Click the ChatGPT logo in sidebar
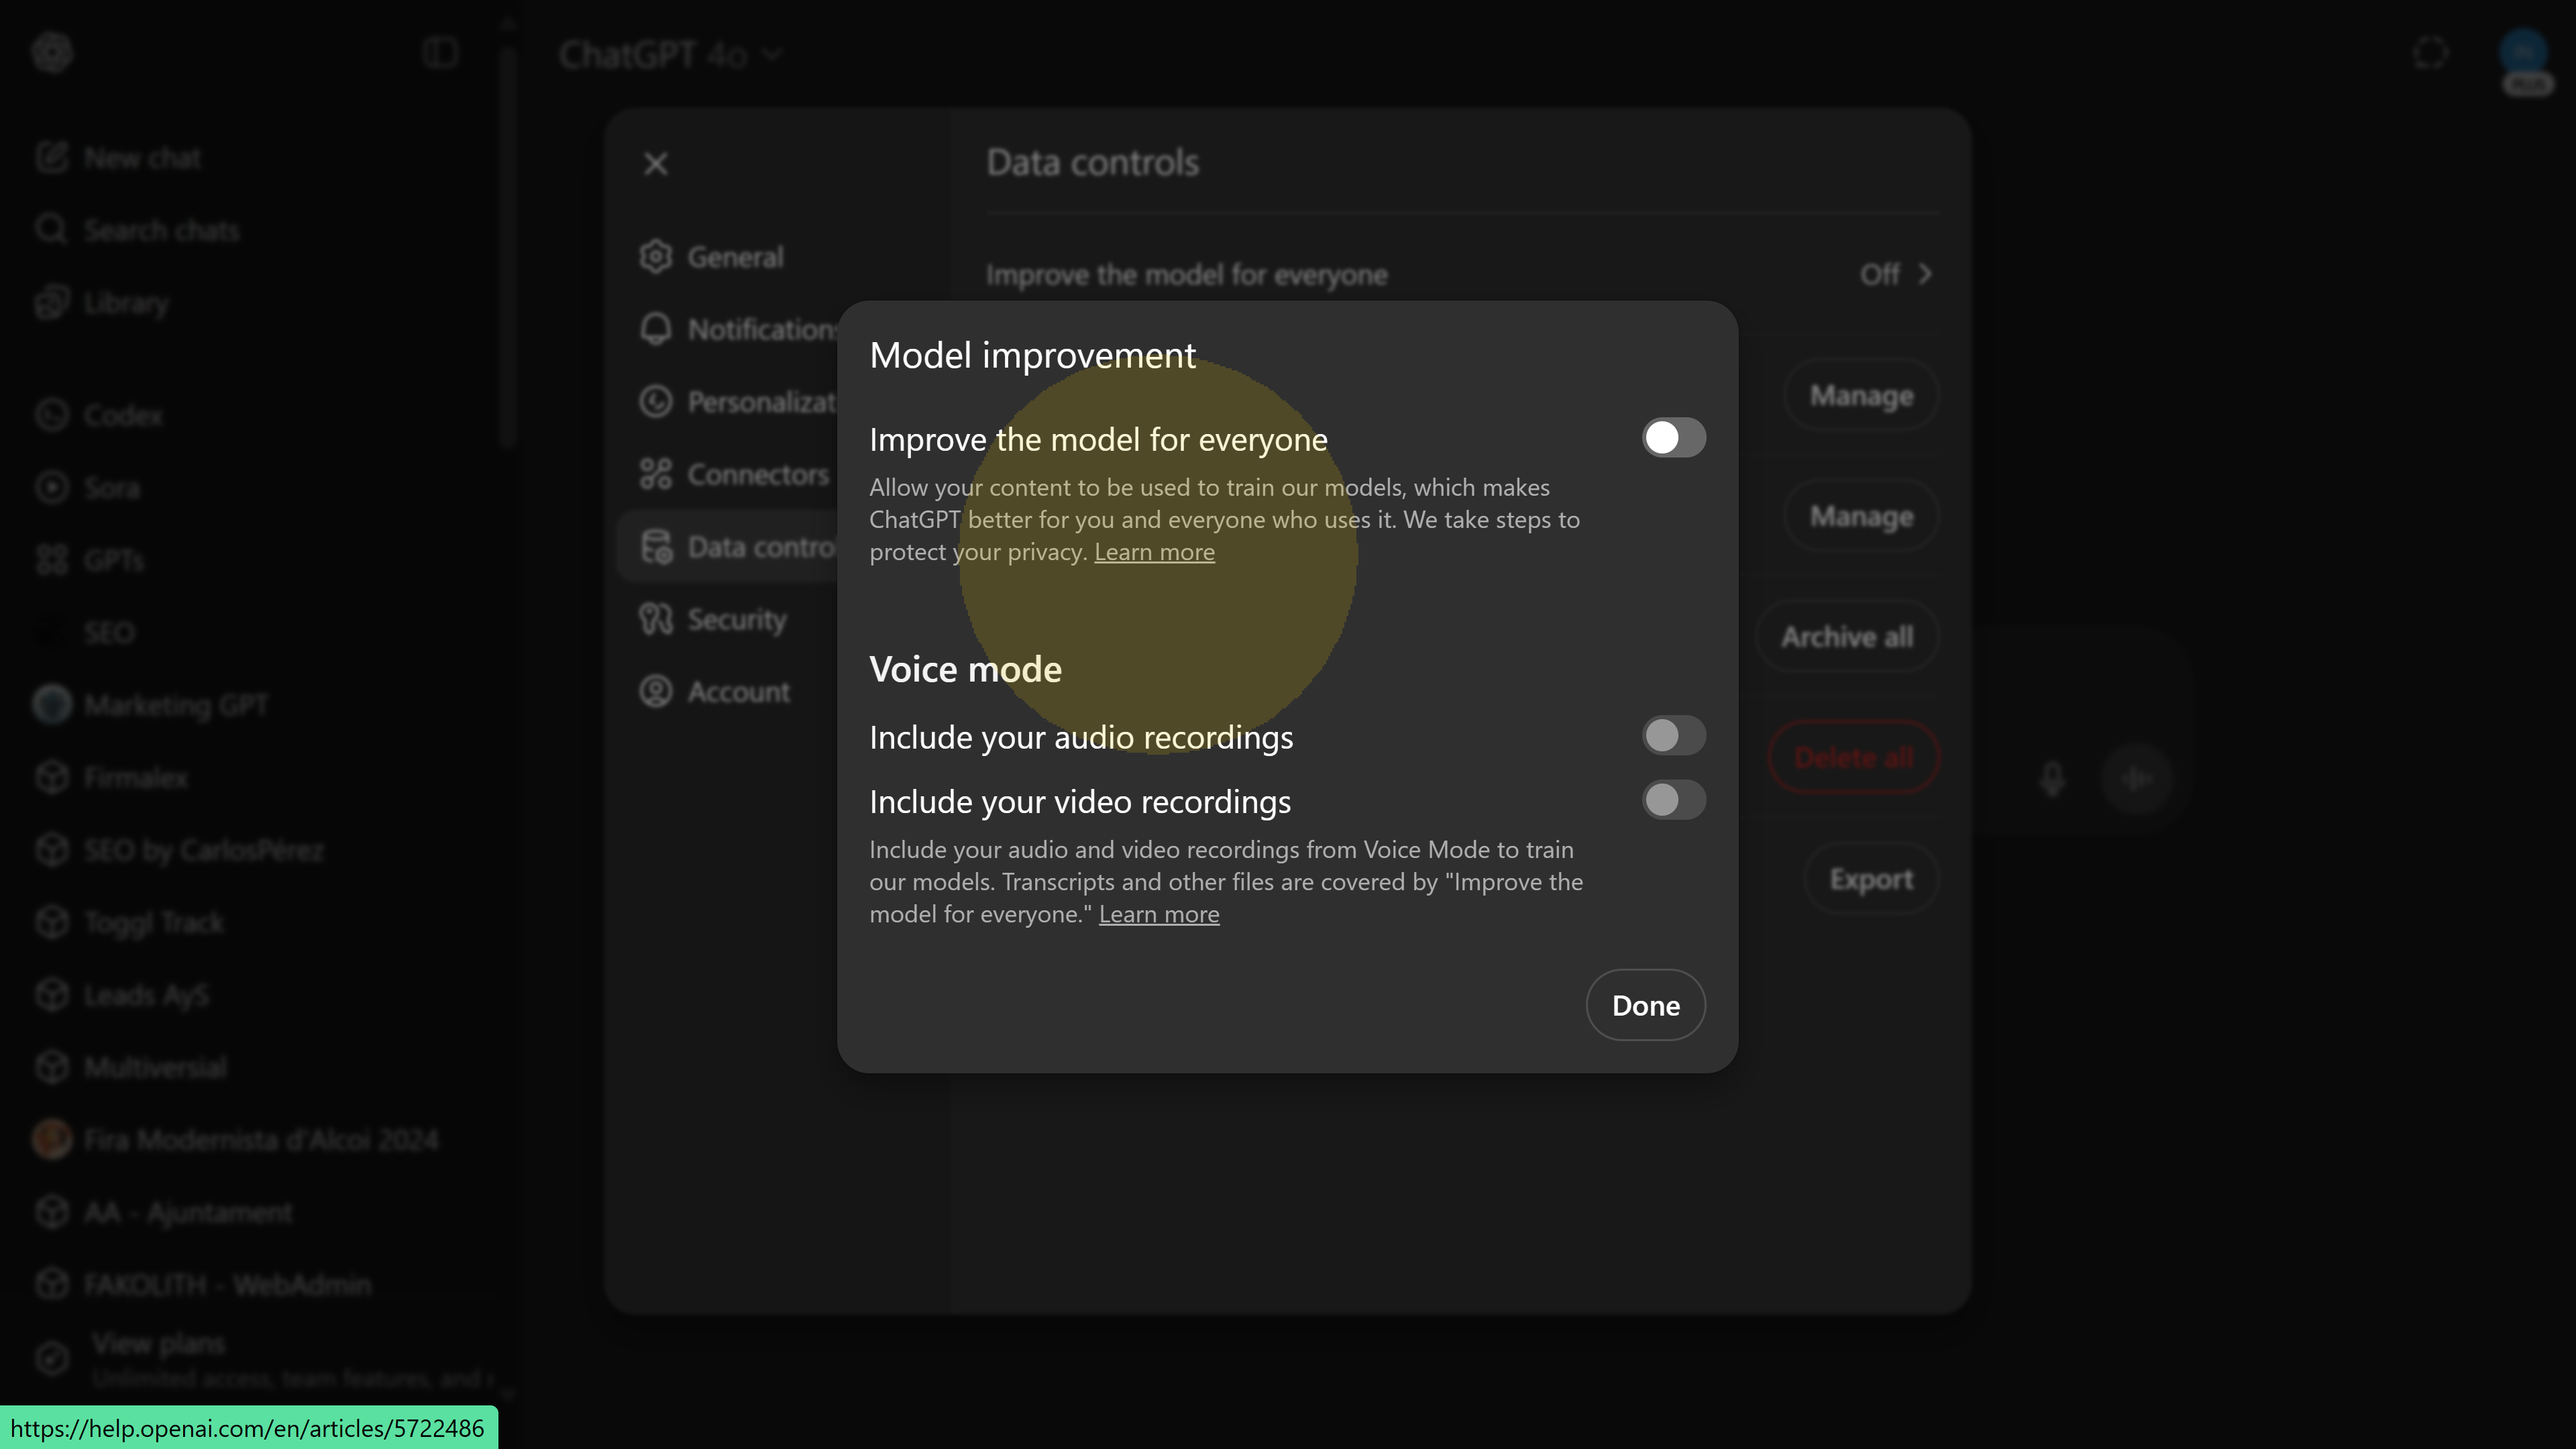The width and height of the screenshot is (2576, 1449). tap(52, 52)
